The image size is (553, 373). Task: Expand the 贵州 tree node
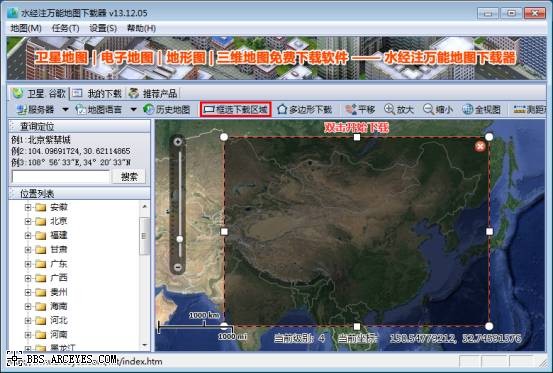point(28,292)
